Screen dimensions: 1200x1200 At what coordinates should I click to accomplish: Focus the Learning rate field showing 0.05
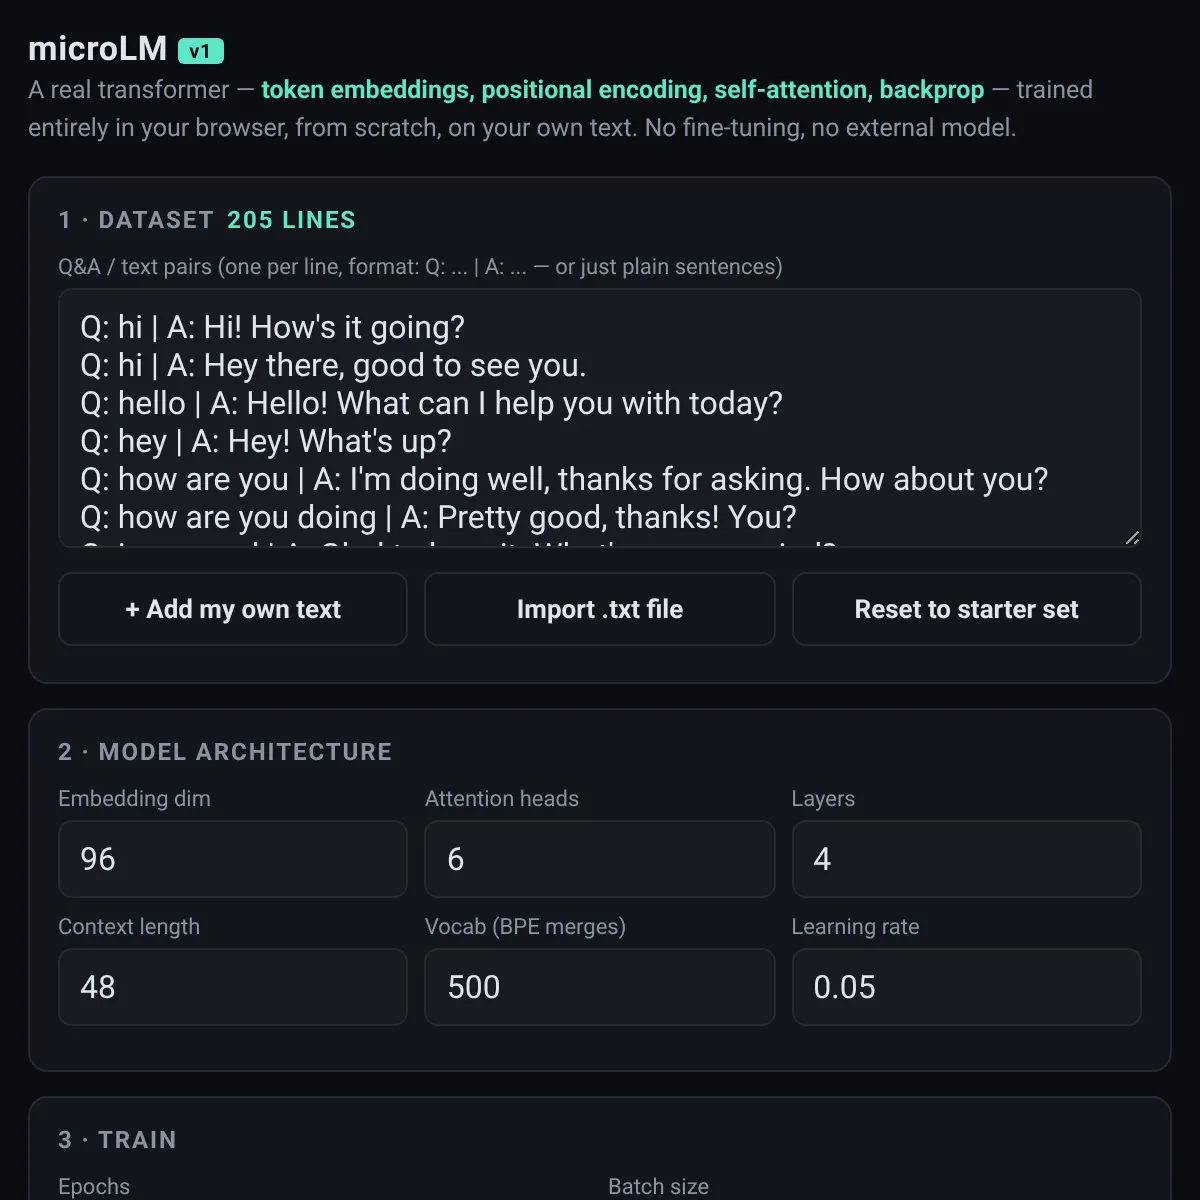(967, 987)
